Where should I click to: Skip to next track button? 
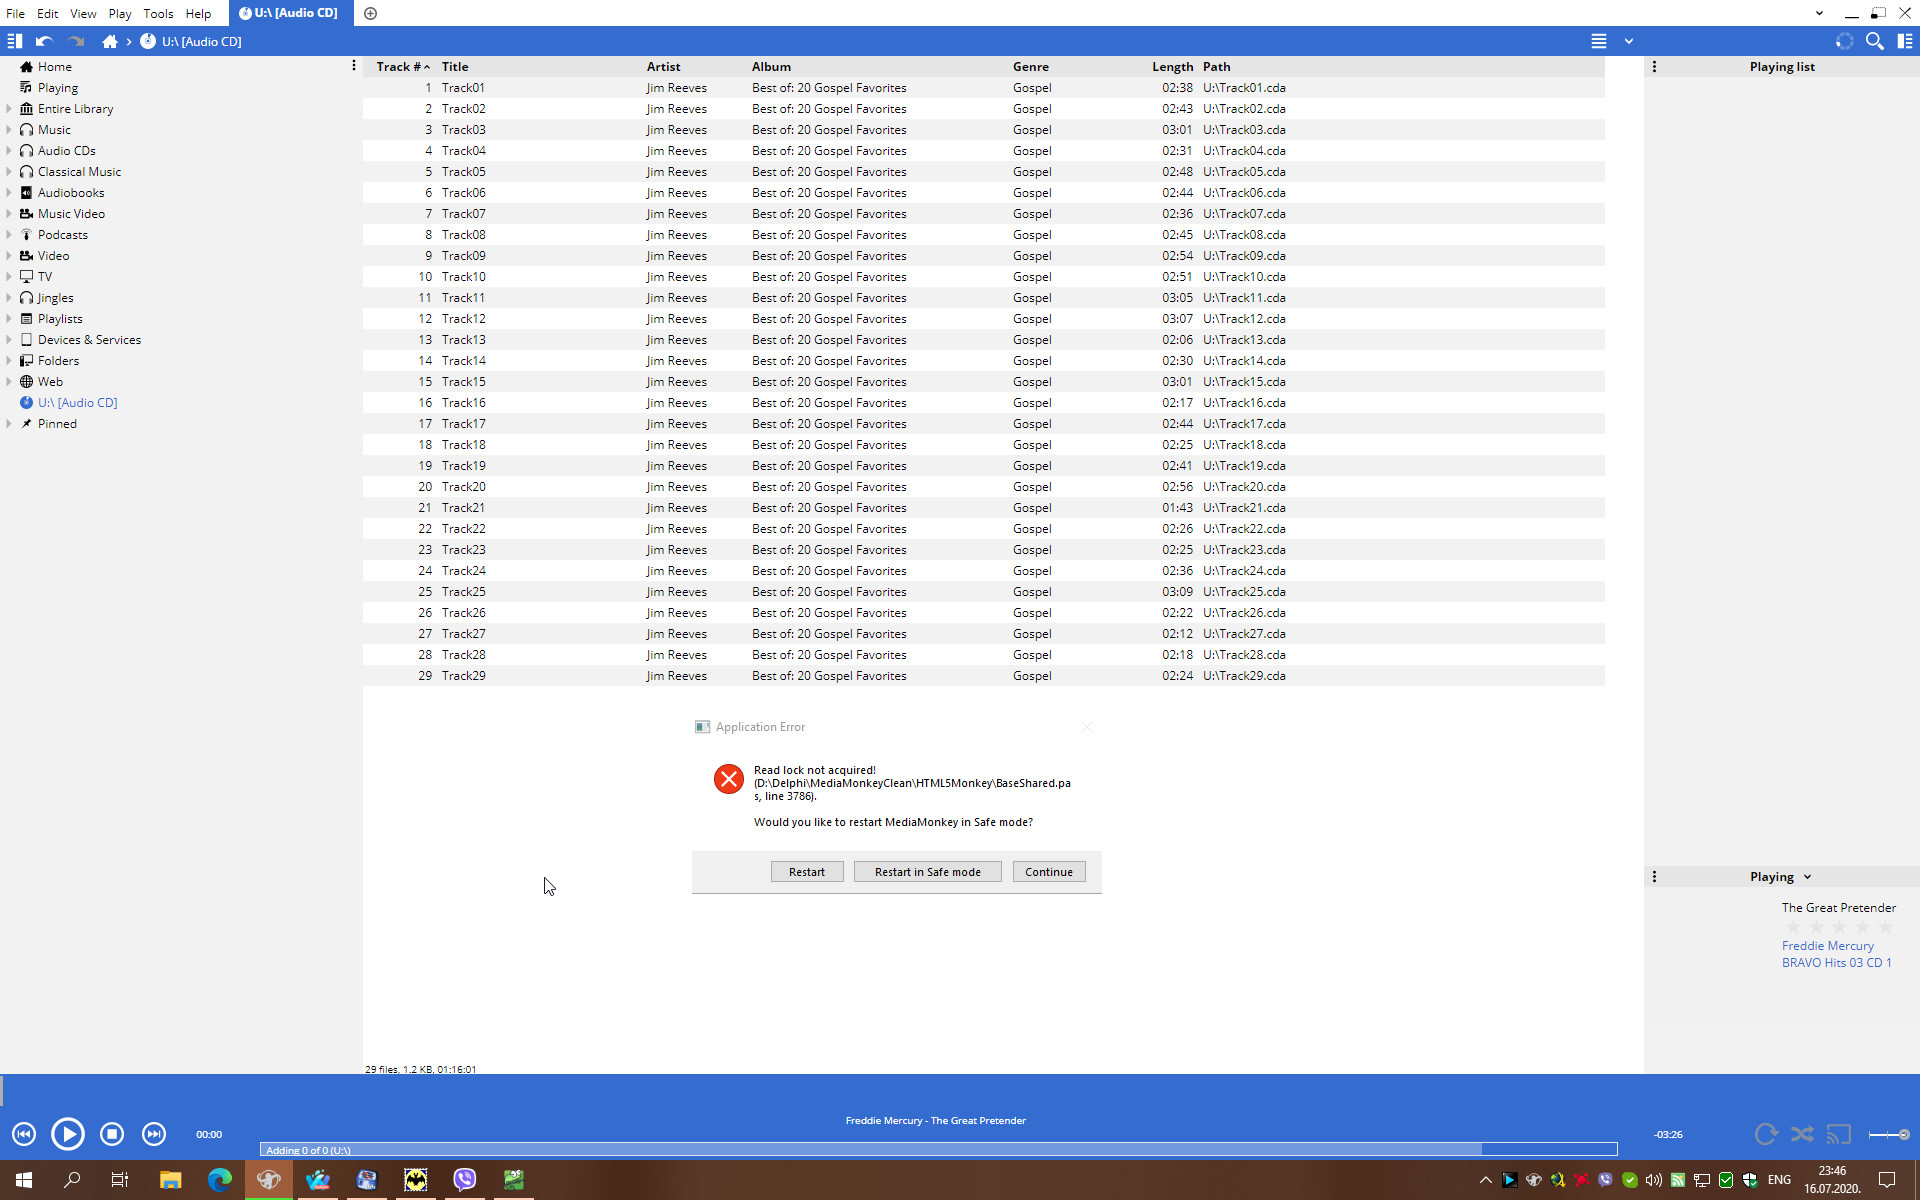coord(153,1134)
